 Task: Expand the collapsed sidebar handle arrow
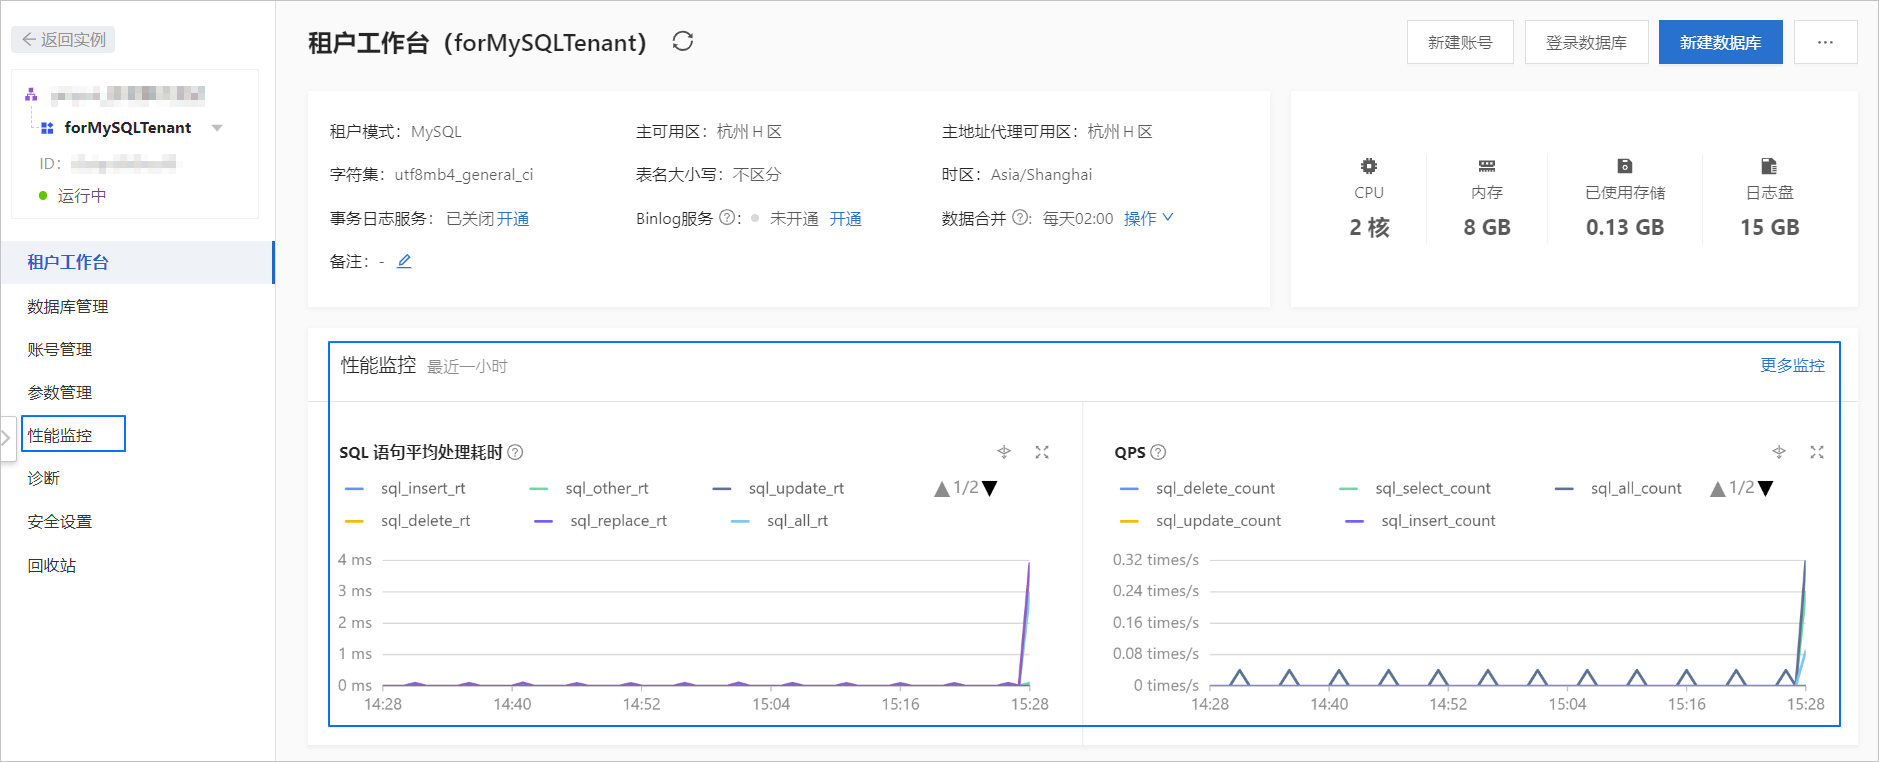[x=7, y=438]
